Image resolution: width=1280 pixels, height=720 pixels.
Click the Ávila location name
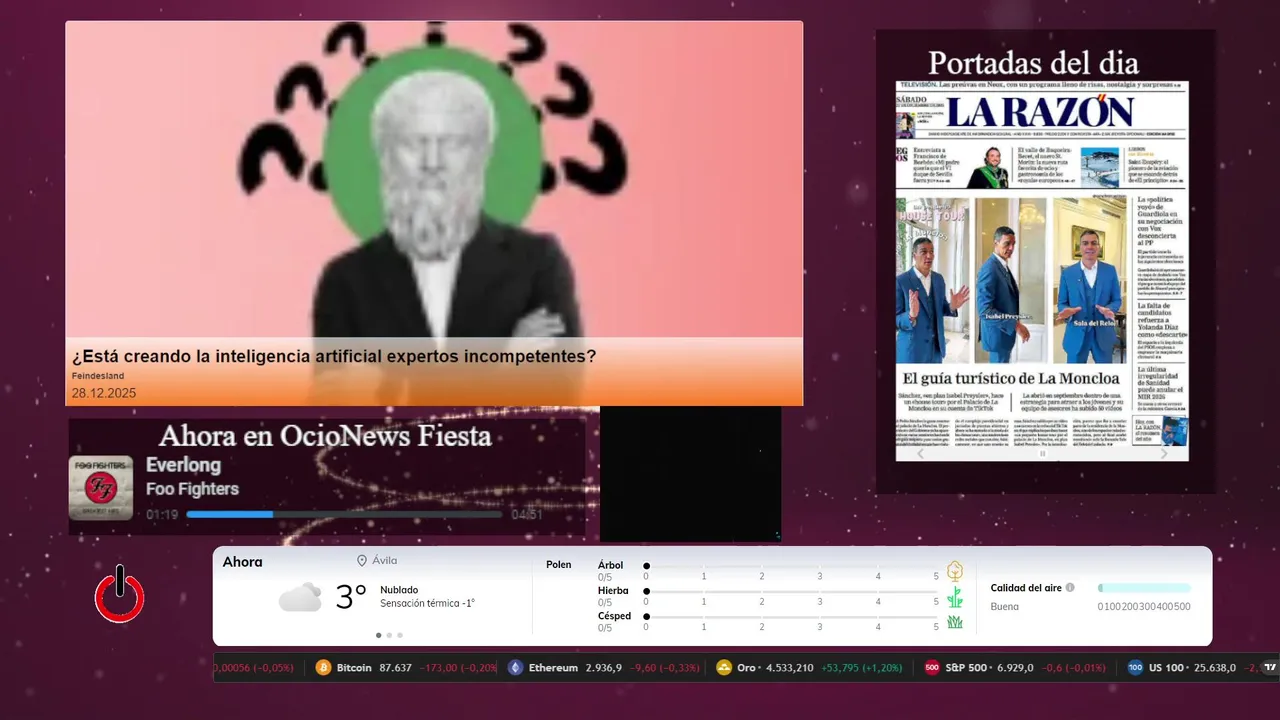pos(384,561)
